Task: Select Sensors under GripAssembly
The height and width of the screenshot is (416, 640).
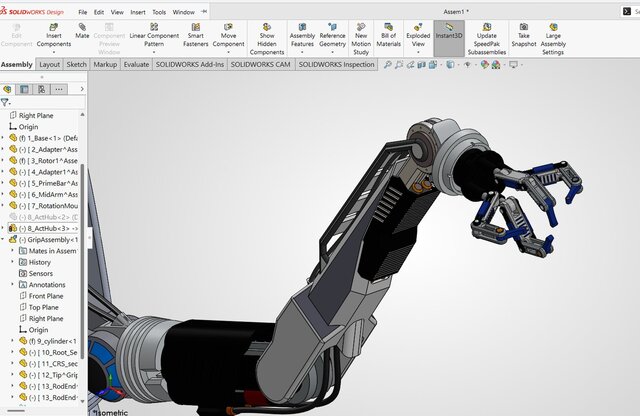Action: [36, 273]
